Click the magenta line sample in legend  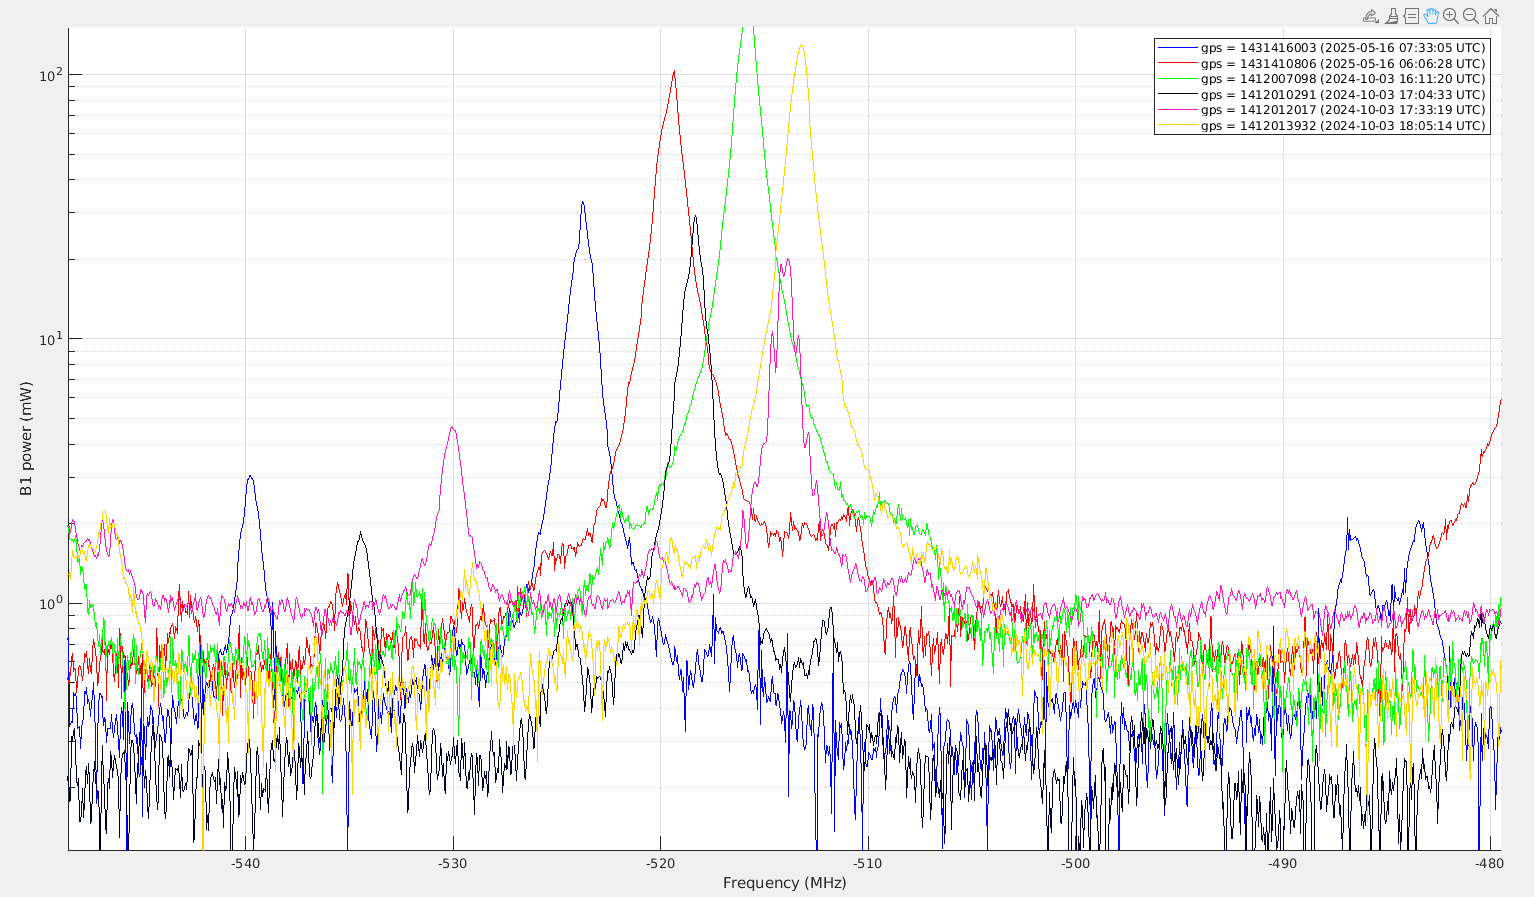click(x=1178, y=110)
